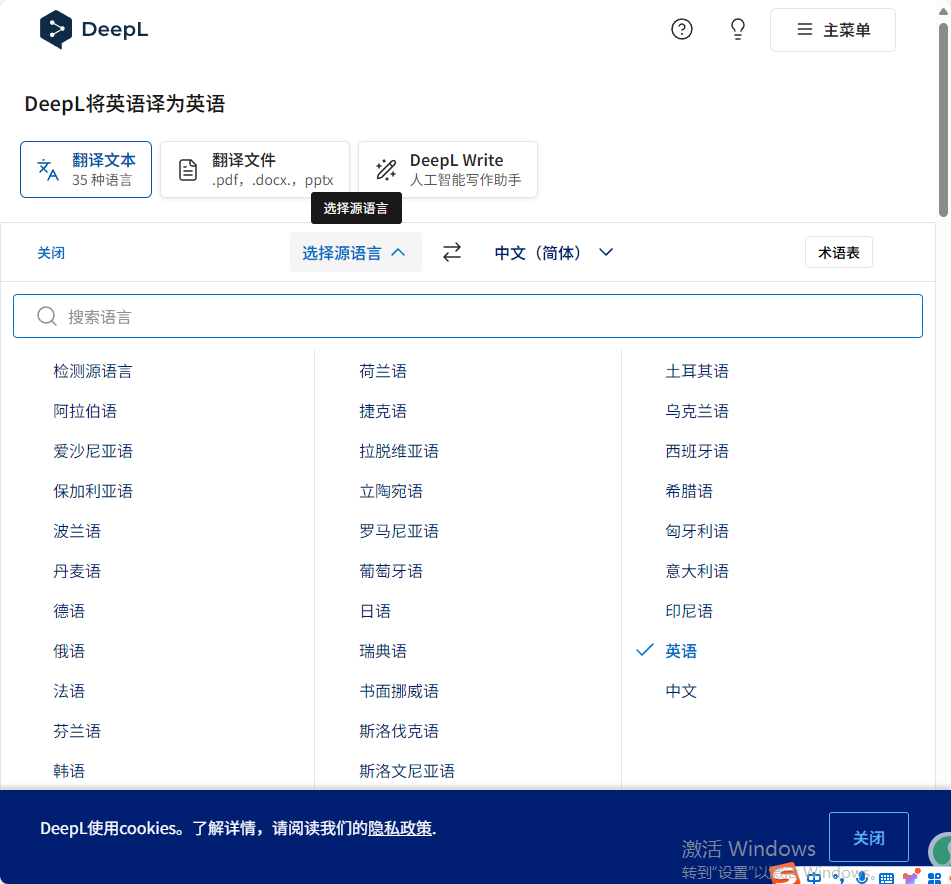Open the 主菜单 main menu

pyautogui.click(x=833, y=30)
